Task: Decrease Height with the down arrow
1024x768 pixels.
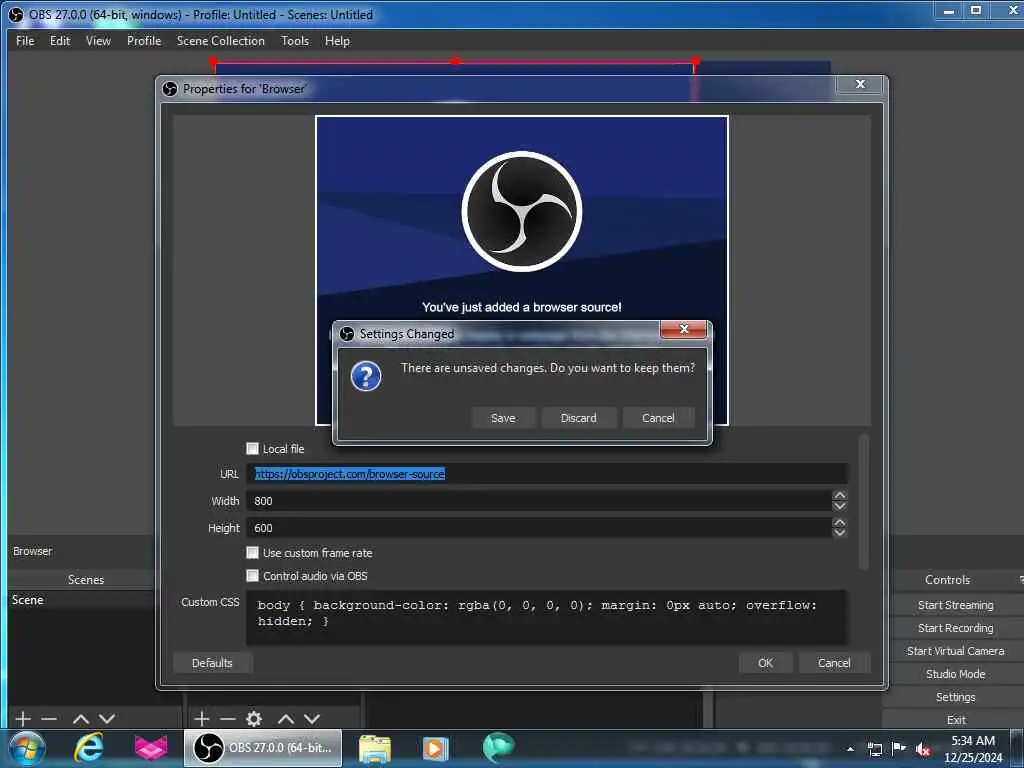Action: [840, 533]
